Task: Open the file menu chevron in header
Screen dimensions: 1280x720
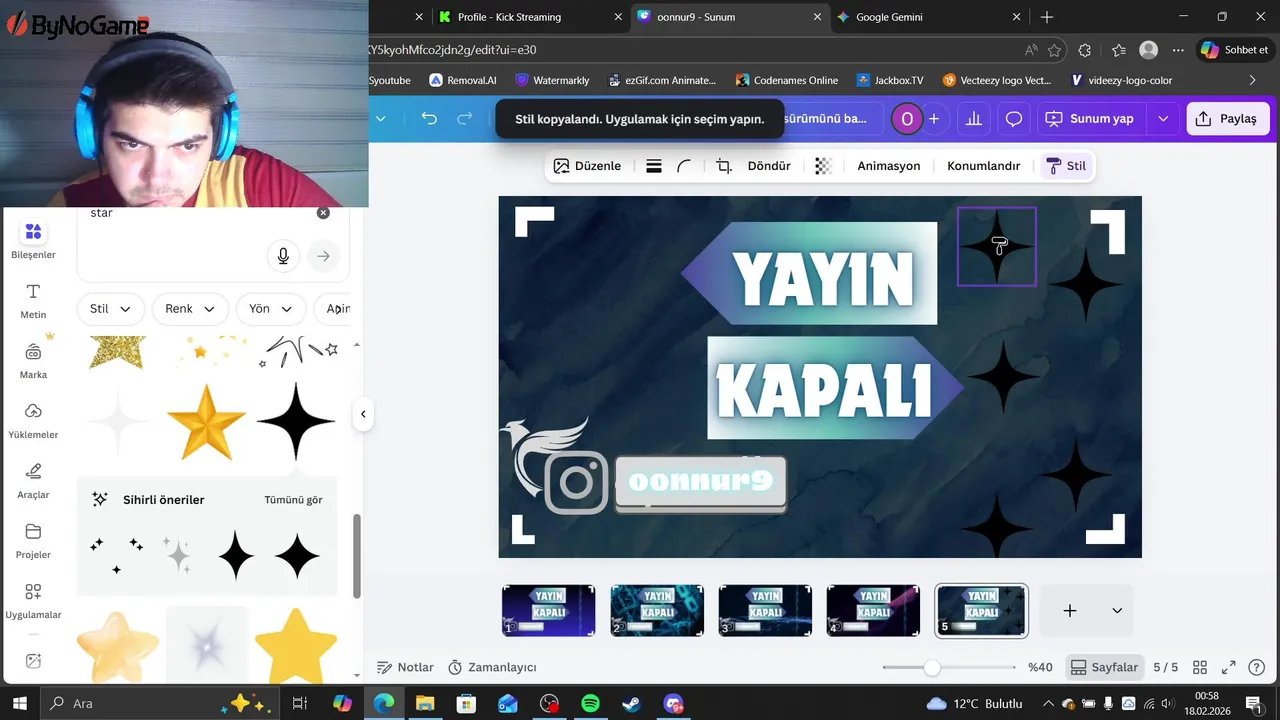Action: tap(380, 118)
